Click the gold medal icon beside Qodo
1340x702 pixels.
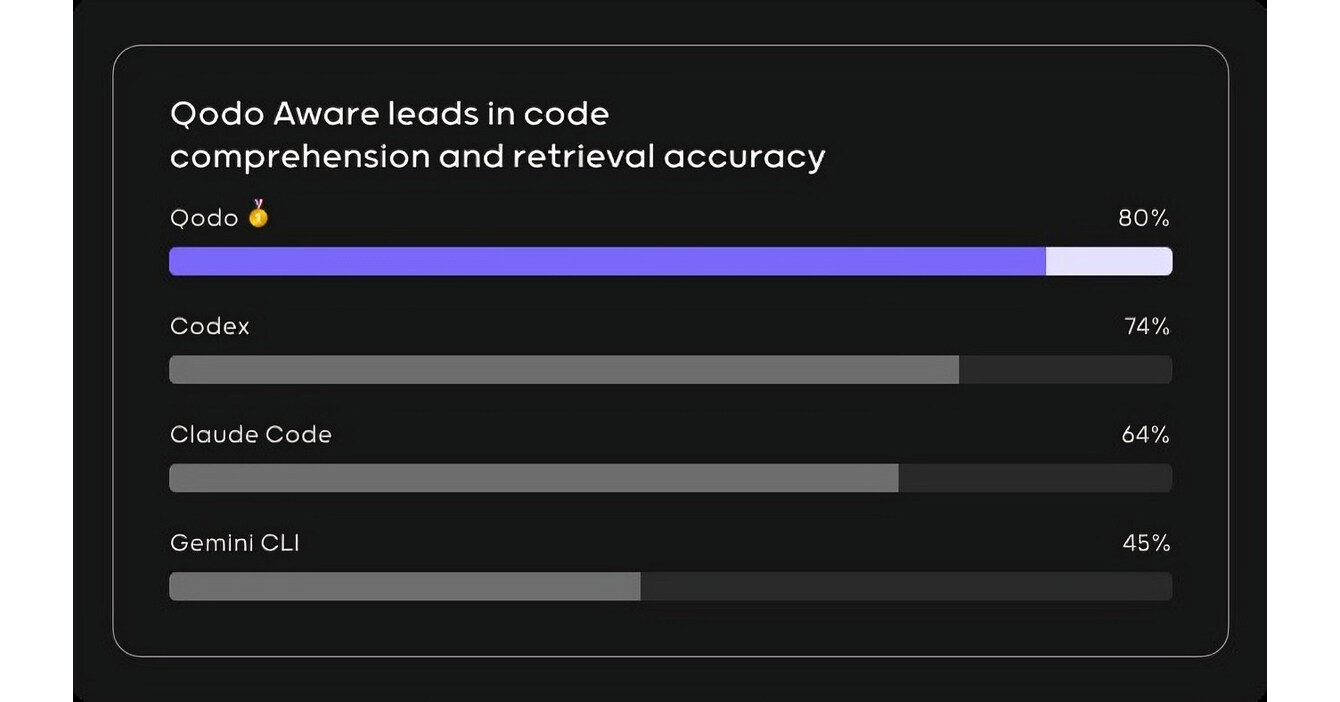click(x=258, y=214)
